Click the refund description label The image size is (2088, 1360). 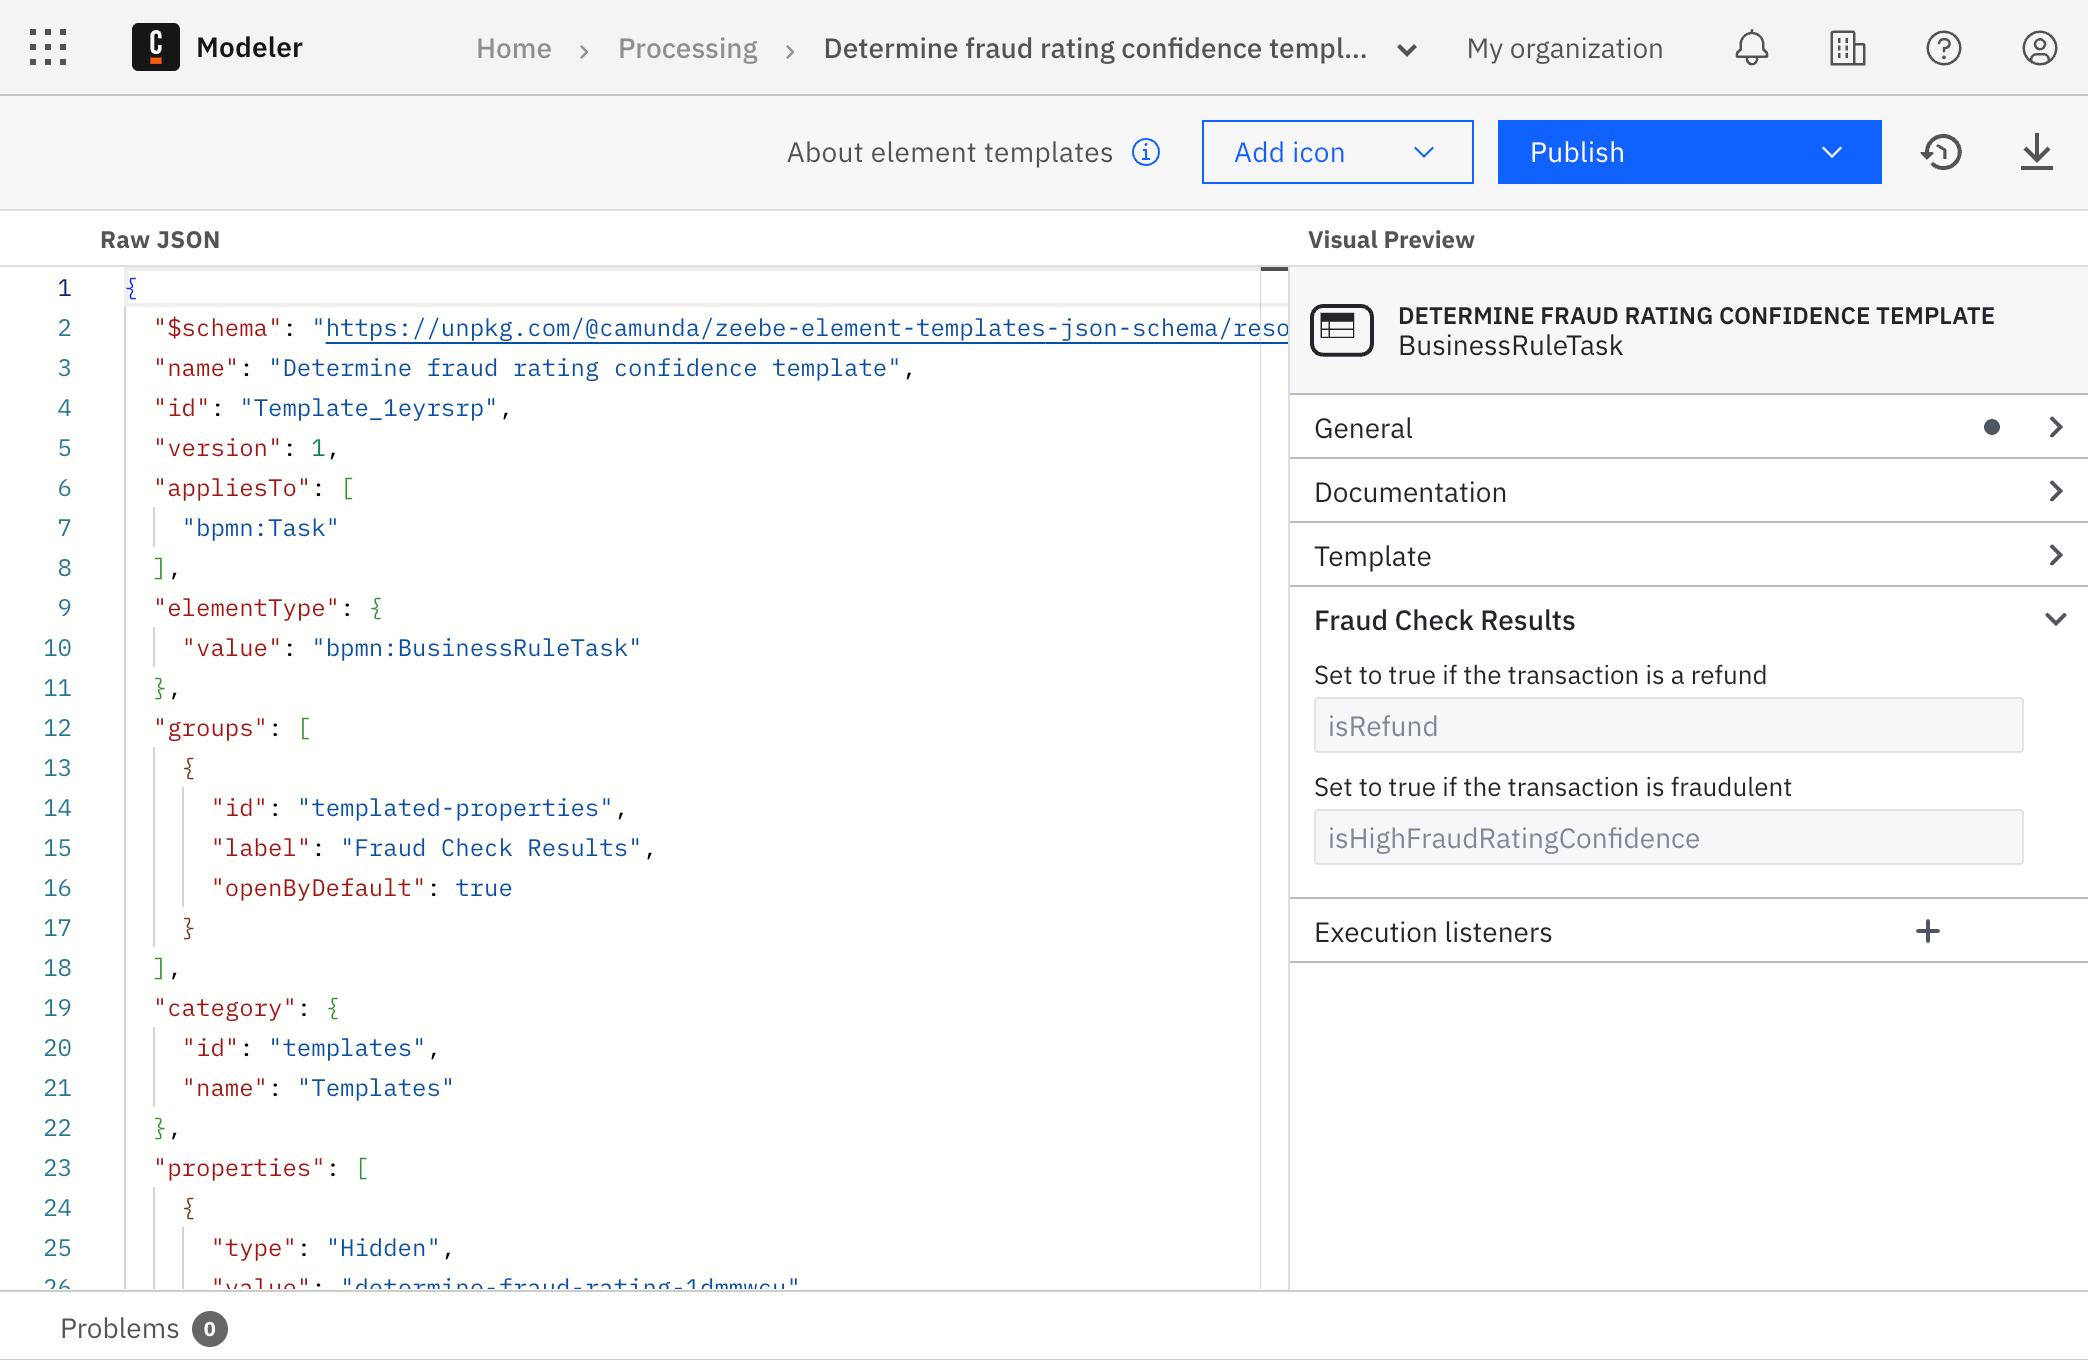pos(1540,675)
